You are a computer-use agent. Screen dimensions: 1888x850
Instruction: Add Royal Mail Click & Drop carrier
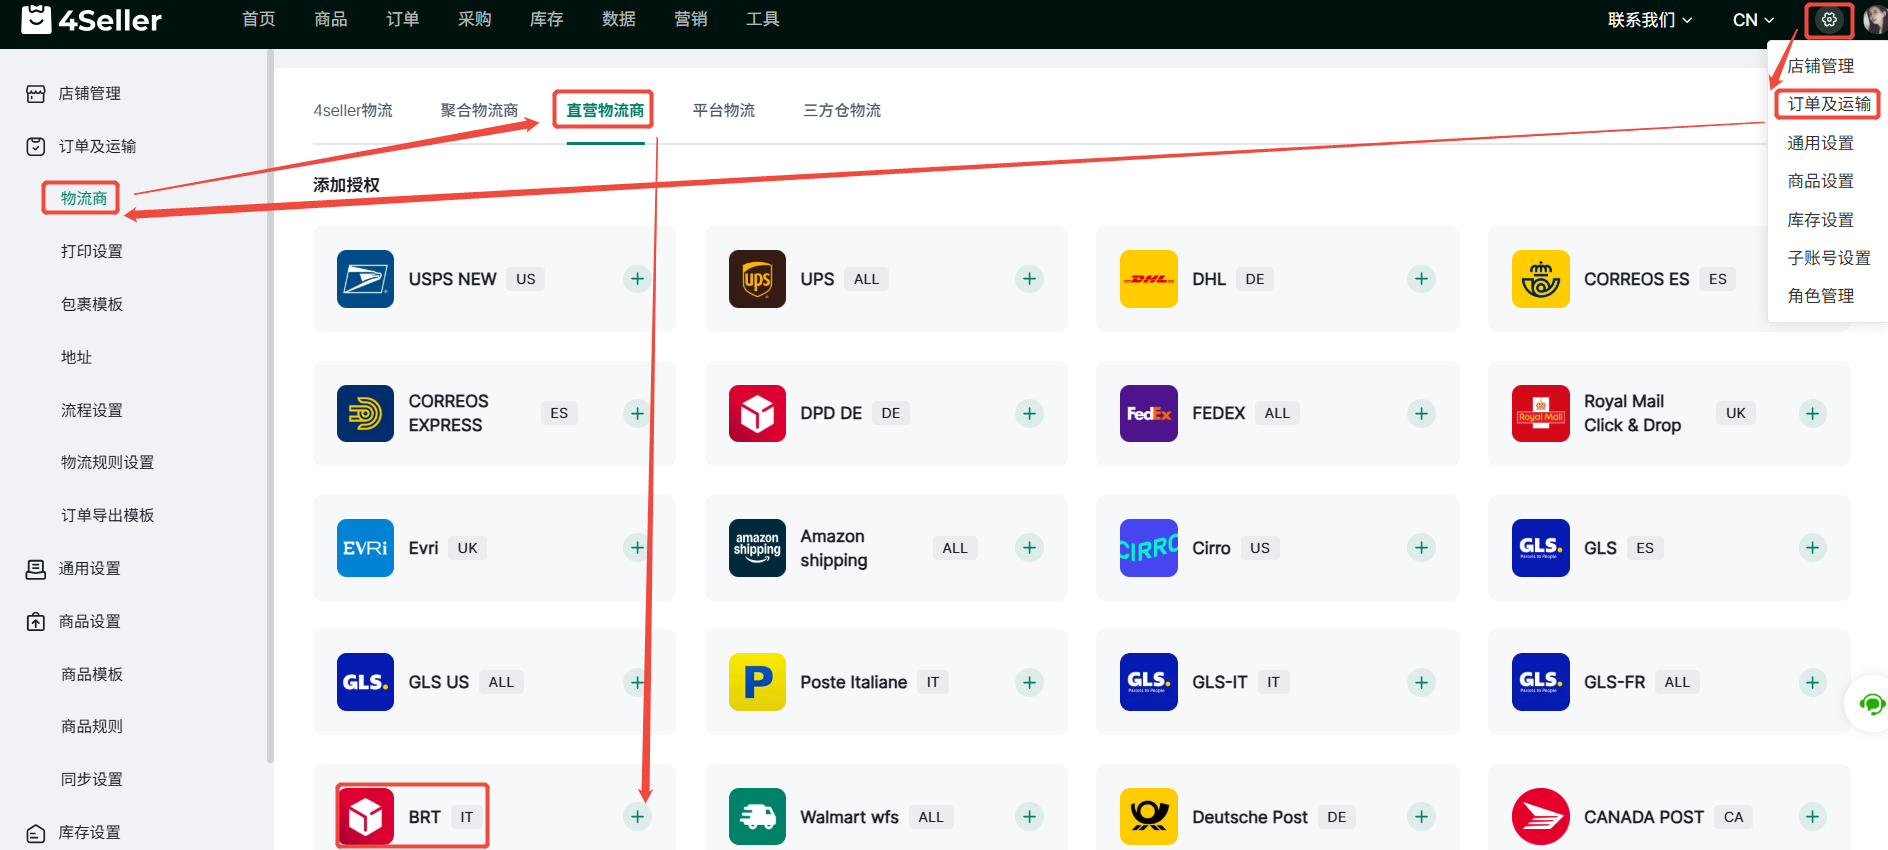(x=1812, y=413)
